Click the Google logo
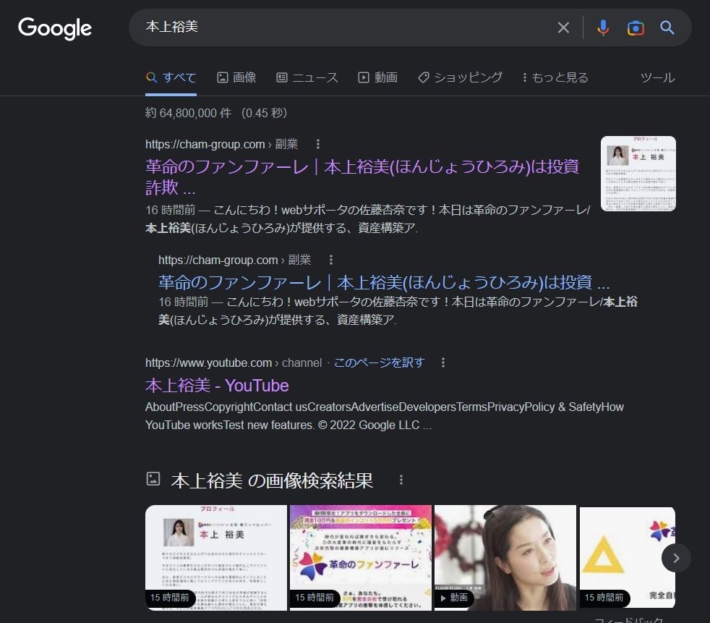 click(55, 28)
